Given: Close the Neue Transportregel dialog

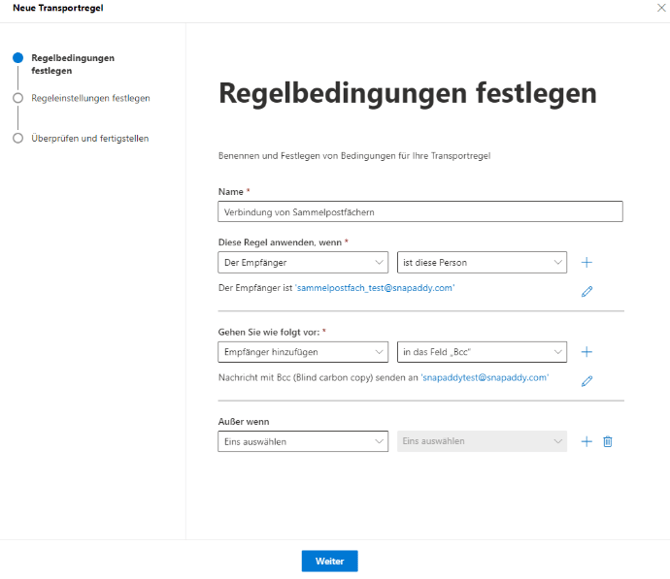Looking at the screenshot, I should coord(660,8).
